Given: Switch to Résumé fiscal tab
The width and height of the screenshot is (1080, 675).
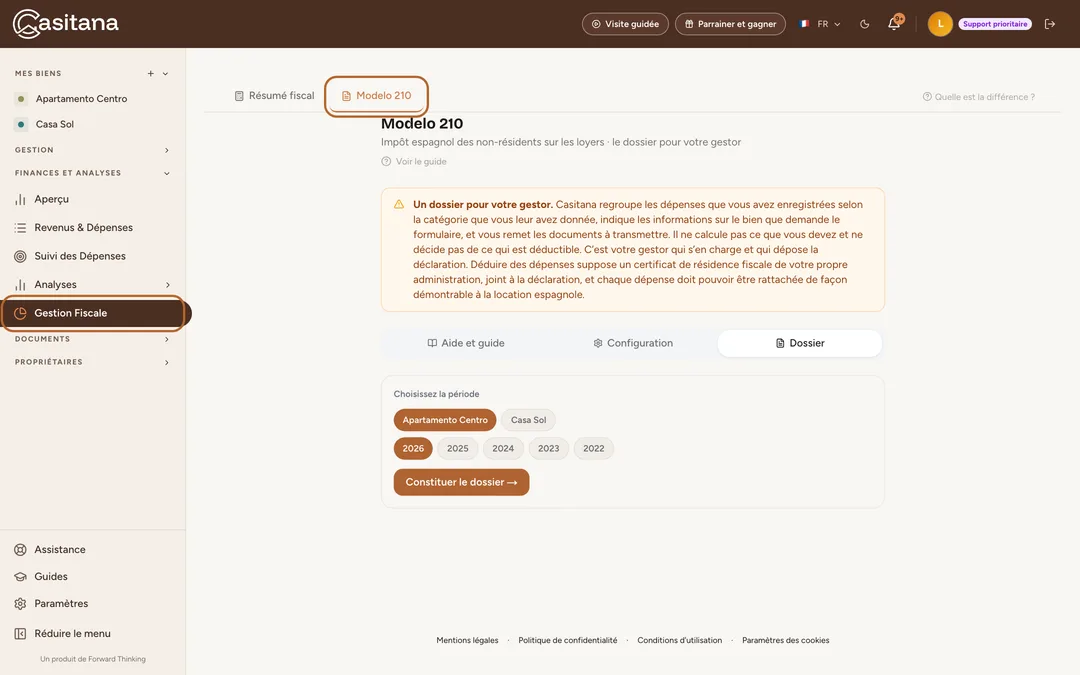Looking at the screenshot, I should click(x=274, y=96).
